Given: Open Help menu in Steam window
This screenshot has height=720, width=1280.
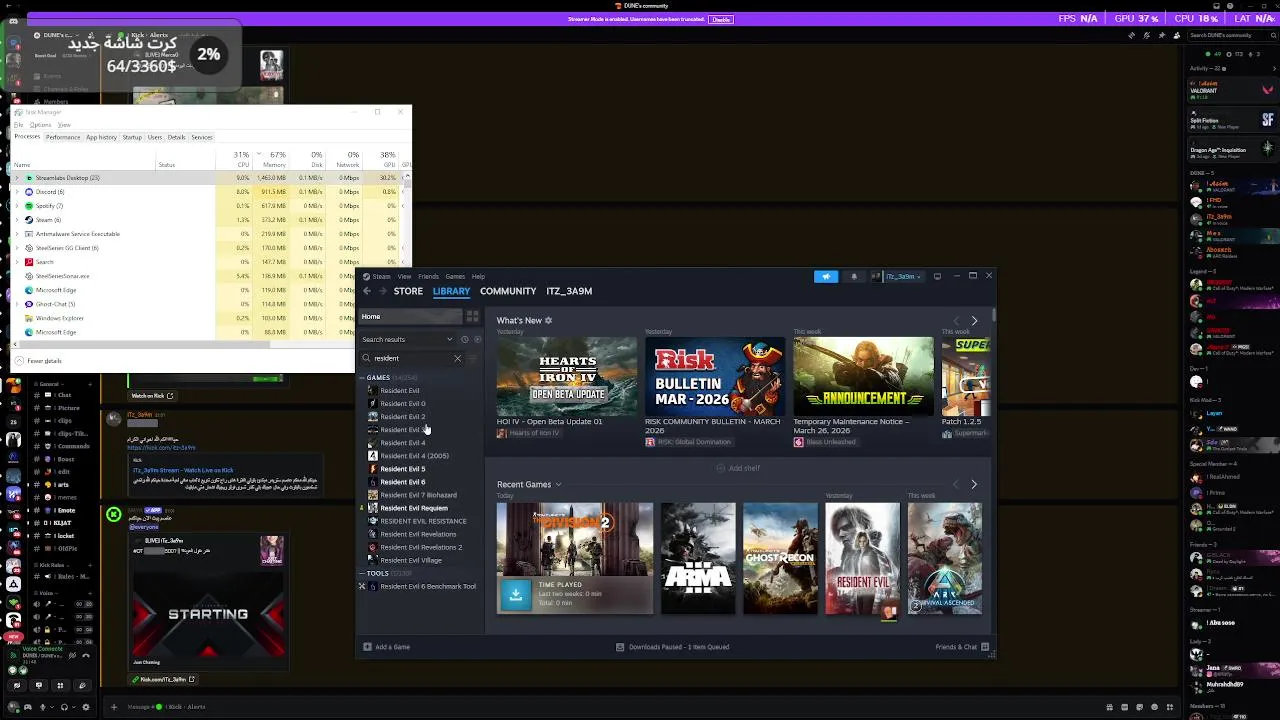Looking at the screenshot, I should coord(478,276).
